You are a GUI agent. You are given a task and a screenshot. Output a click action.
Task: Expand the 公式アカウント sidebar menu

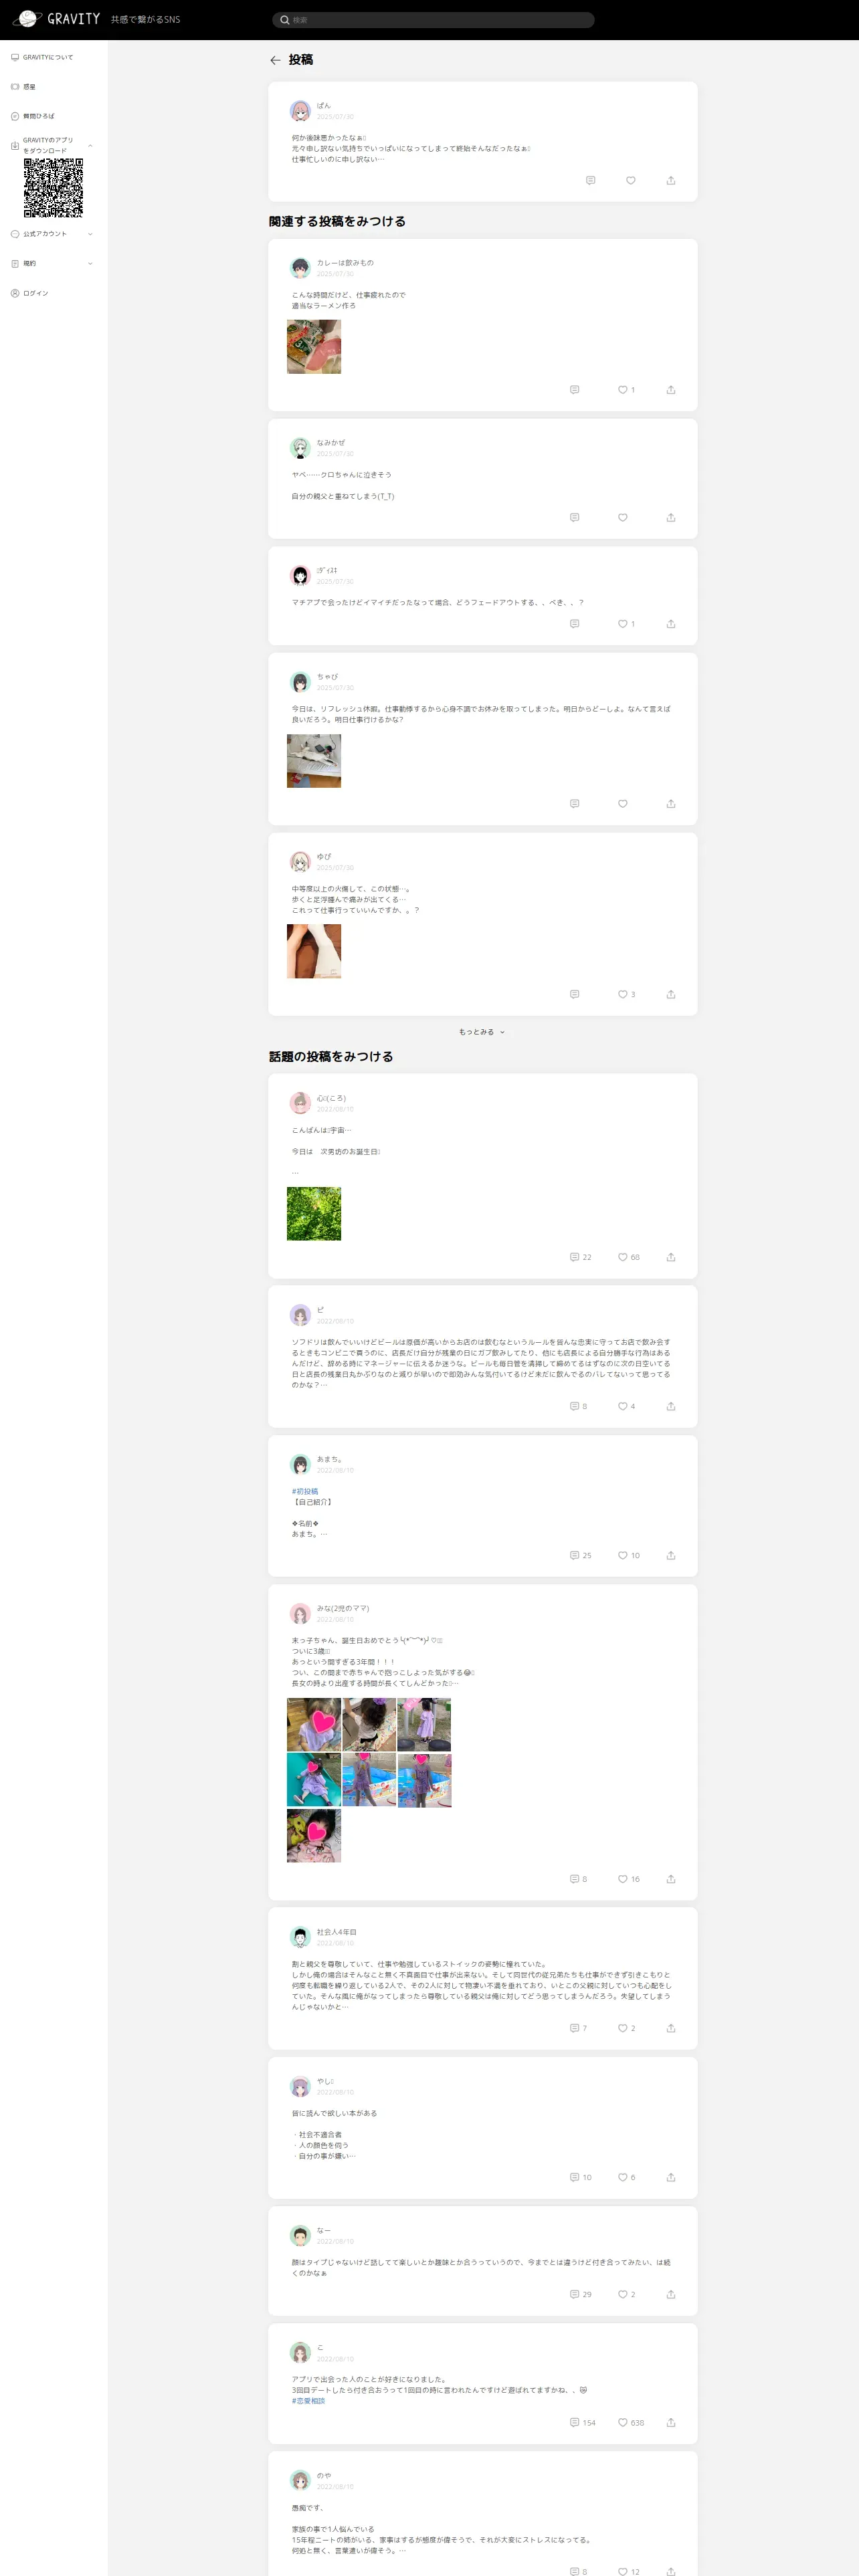pos(90,234)
